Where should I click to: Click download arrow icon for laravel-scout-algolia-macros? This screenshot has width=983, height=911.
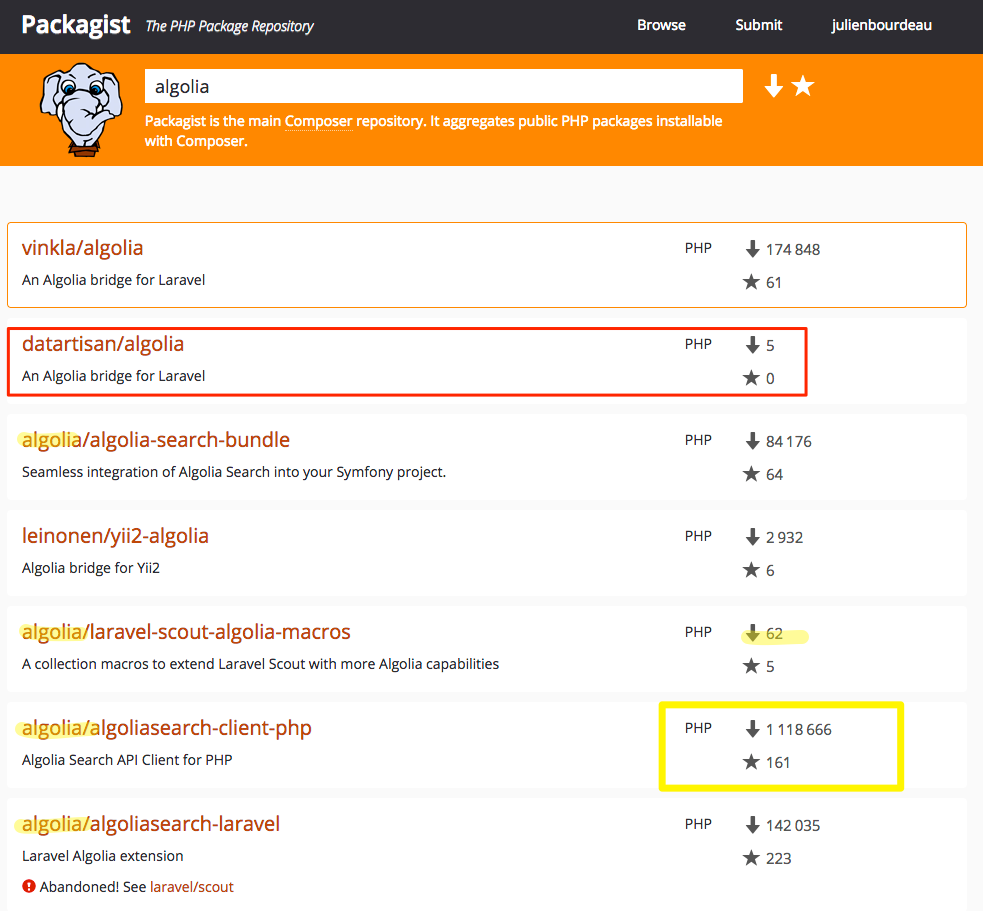tap(752, 633)
